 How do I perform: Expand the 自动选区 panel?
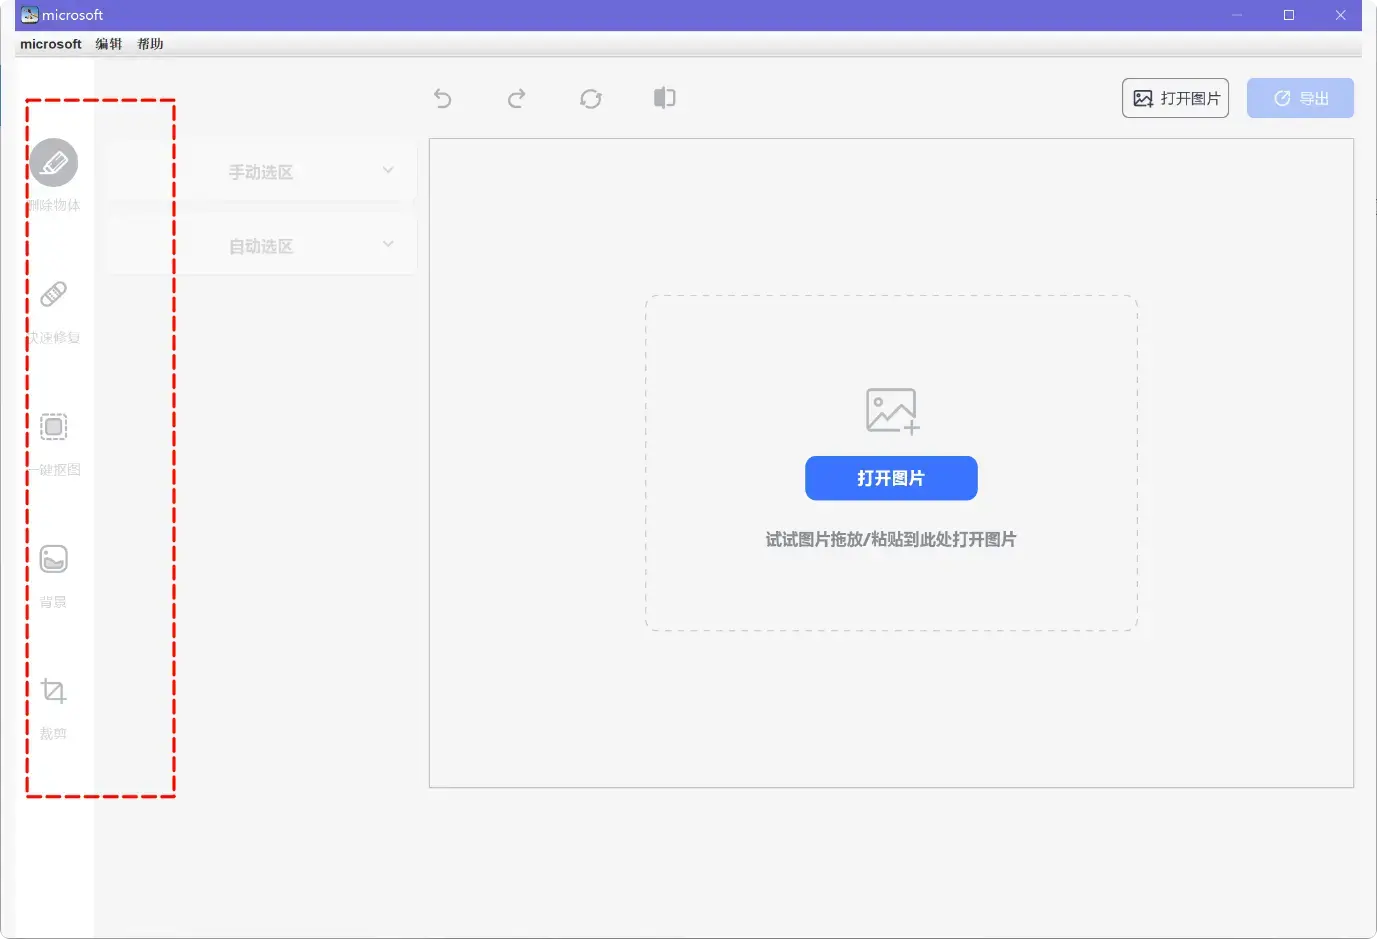tap(261, 246)
